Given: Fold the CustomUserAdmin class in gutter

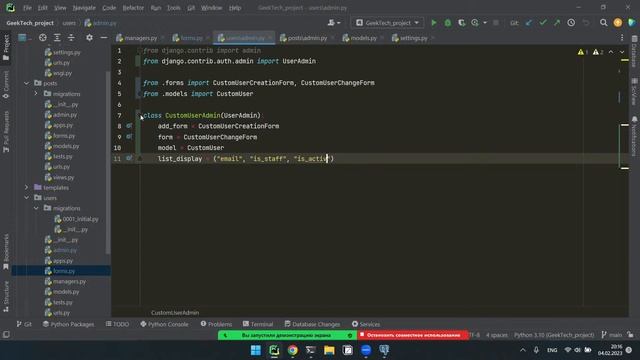Looking at the screenshot, I should pyautogui.click(x=139, y=115).
